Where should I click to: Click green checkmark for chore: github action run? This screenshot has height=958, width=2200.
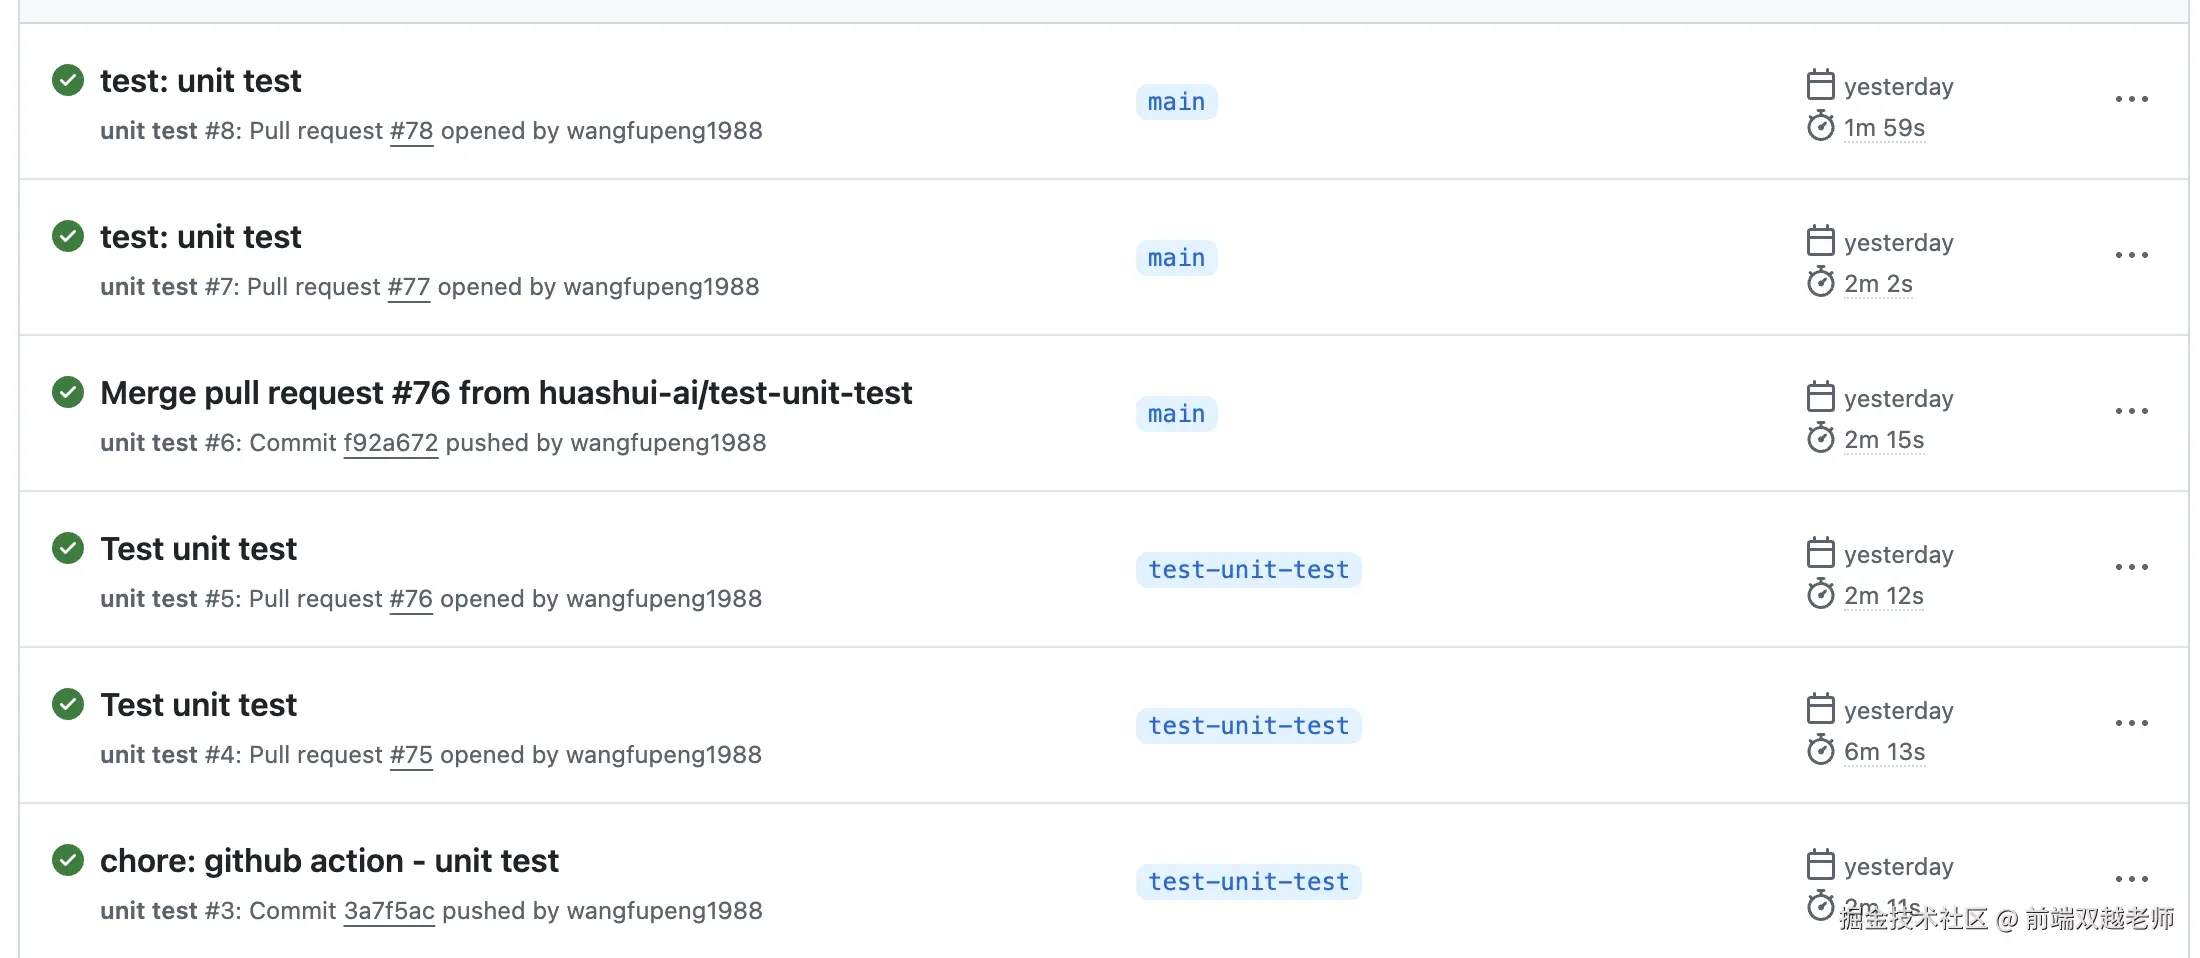(68, 860)
